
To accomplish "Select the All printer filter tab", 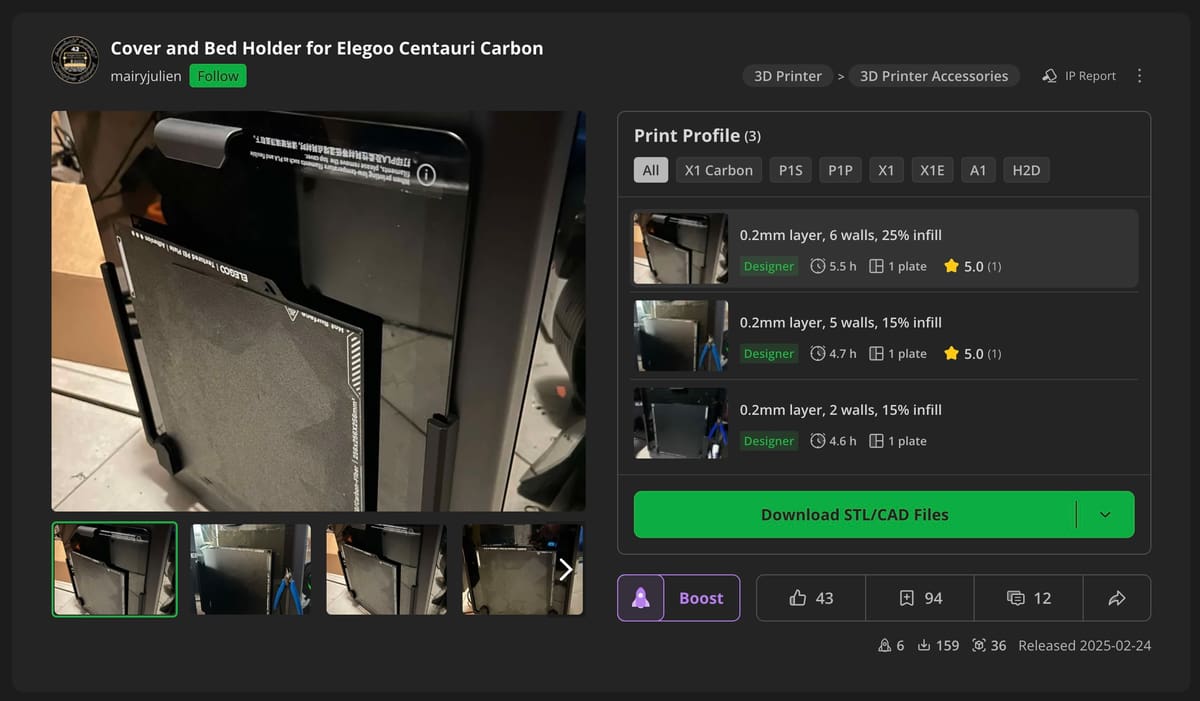I will 651,170.
